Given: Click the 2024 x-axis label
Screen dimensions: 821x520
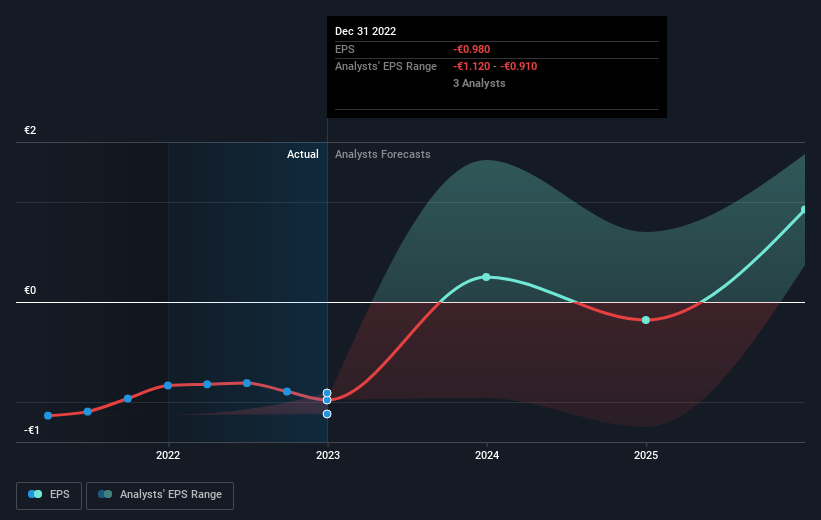Looking at the screenshot, I should [x=487, y=456].
